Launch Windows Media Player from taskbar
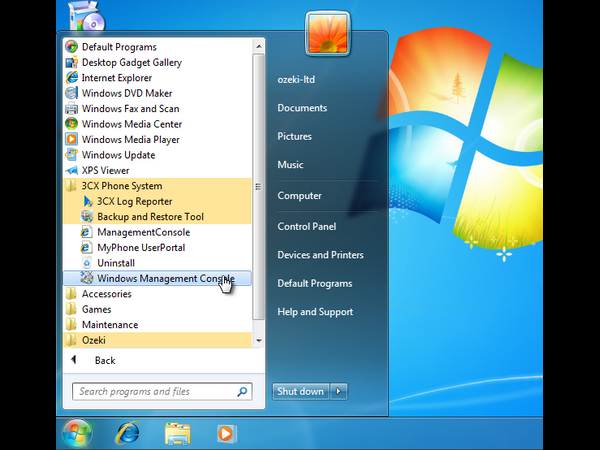 pyautogui.click(x=227, y=433)
